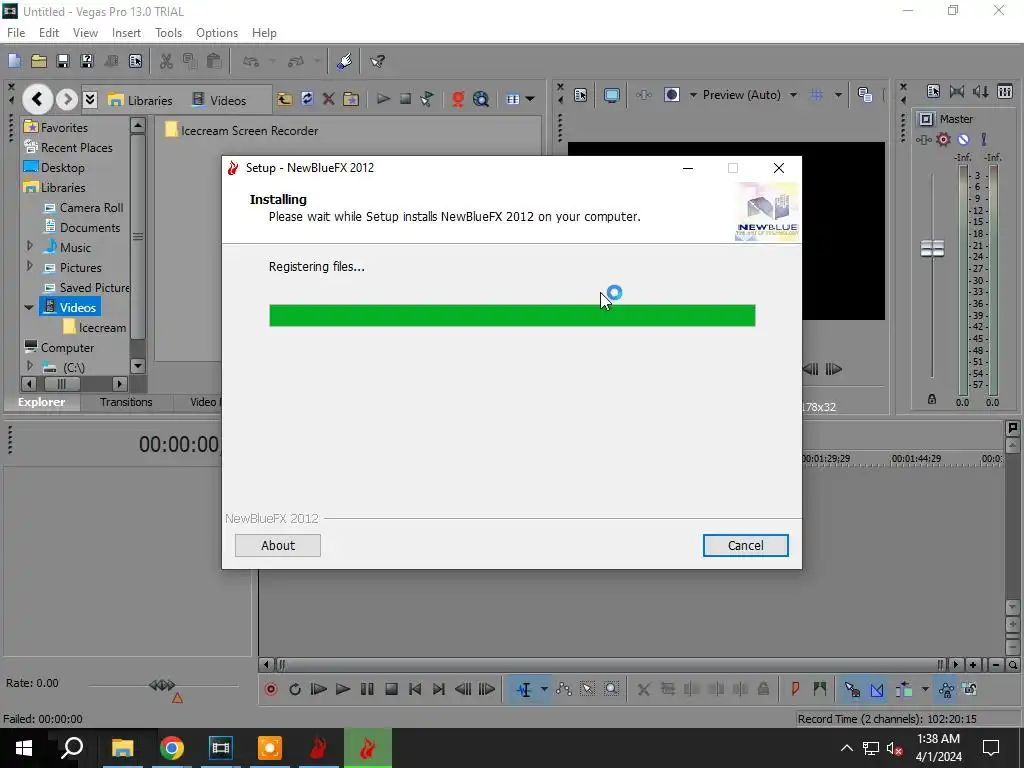Open Google Chrome from the taskbar
This screenshot has width=1024, height=768.
pos(172,748)
